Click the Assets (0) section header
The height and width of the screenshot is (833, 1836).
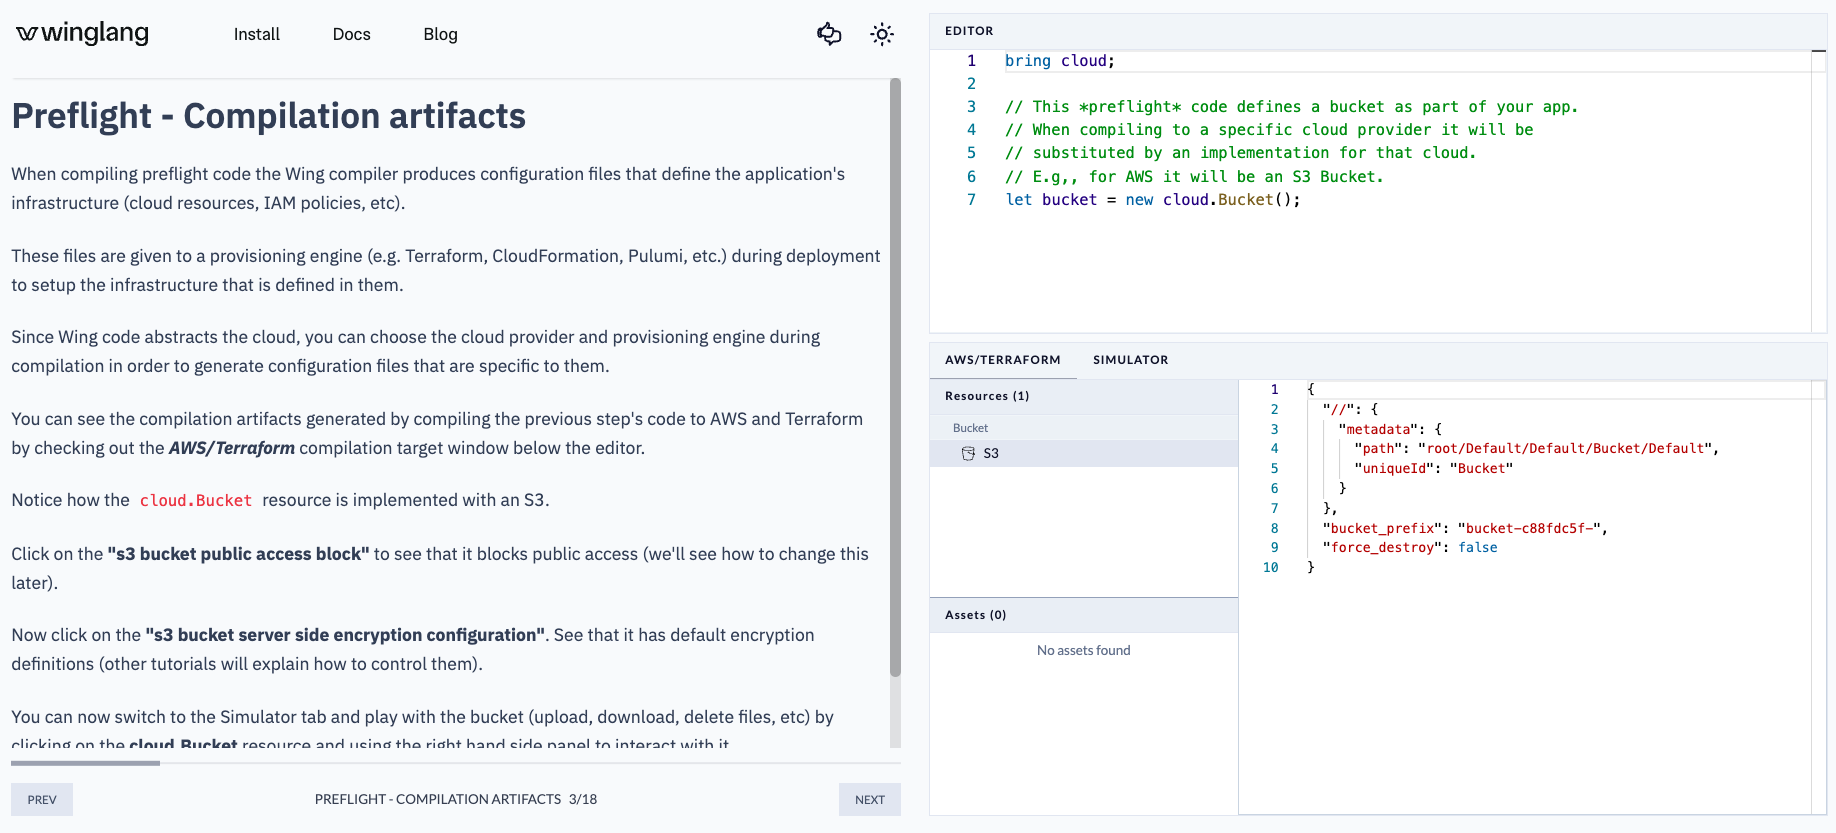pos(975,615)
